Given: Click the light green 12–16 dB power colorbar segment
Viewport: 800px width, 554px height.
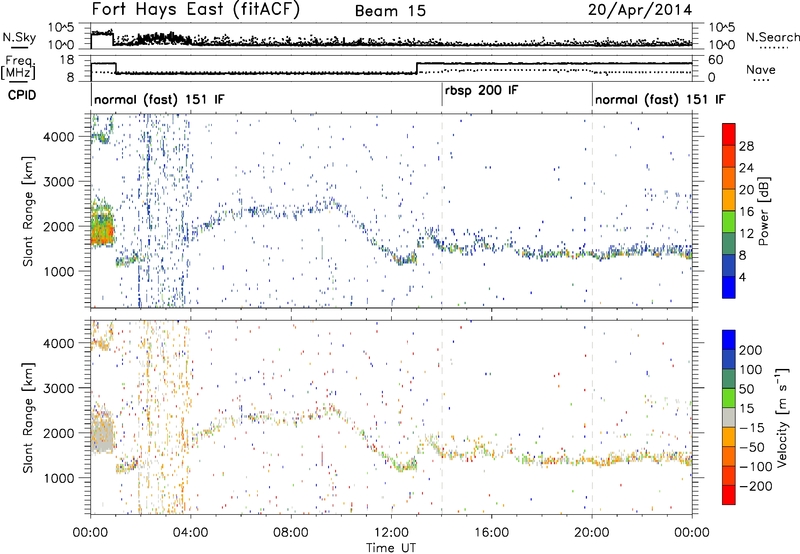Looking at the screenshot, I should 729,222.
